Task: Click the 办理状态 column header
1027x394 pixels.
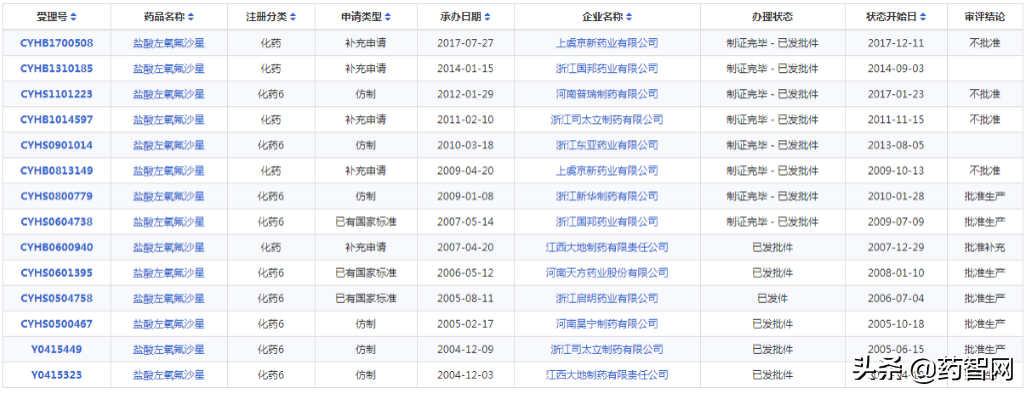Action: [772, 17]
